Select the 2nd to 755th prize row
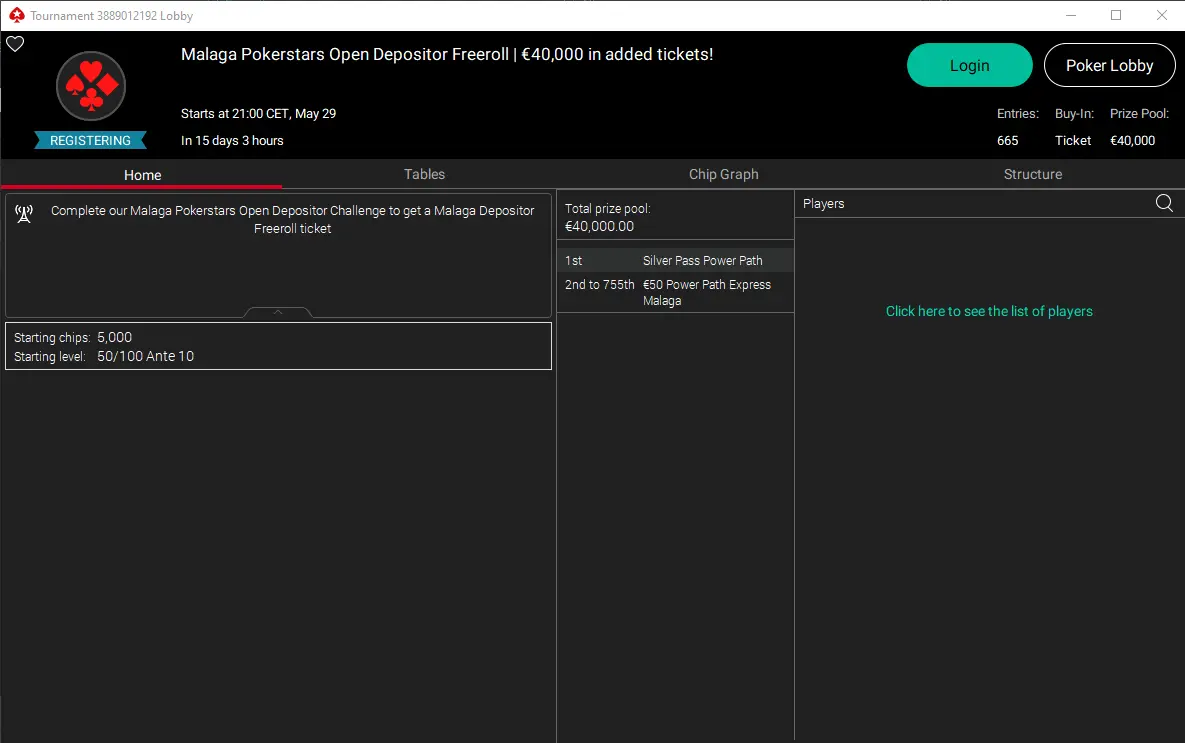 675,292
